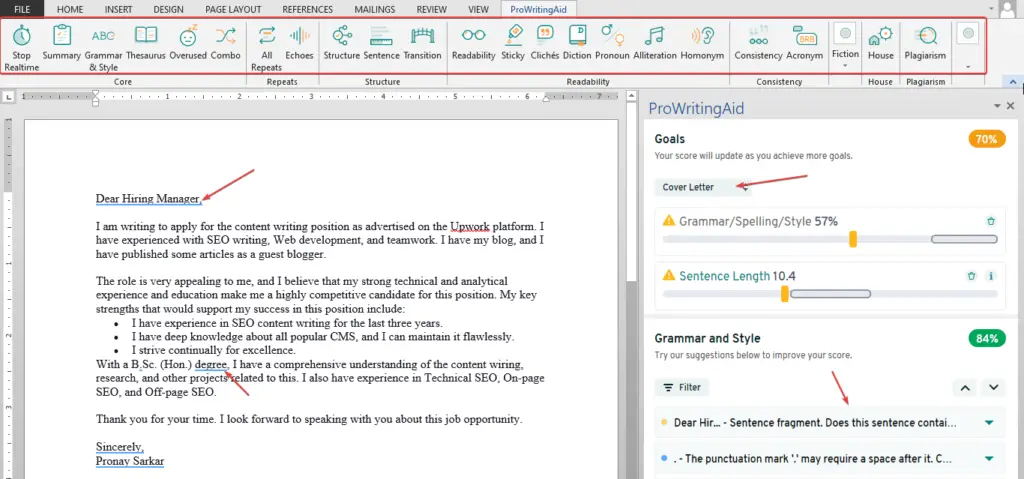Run the Alliteration report

pyautogui.click(x=655, y=44)
